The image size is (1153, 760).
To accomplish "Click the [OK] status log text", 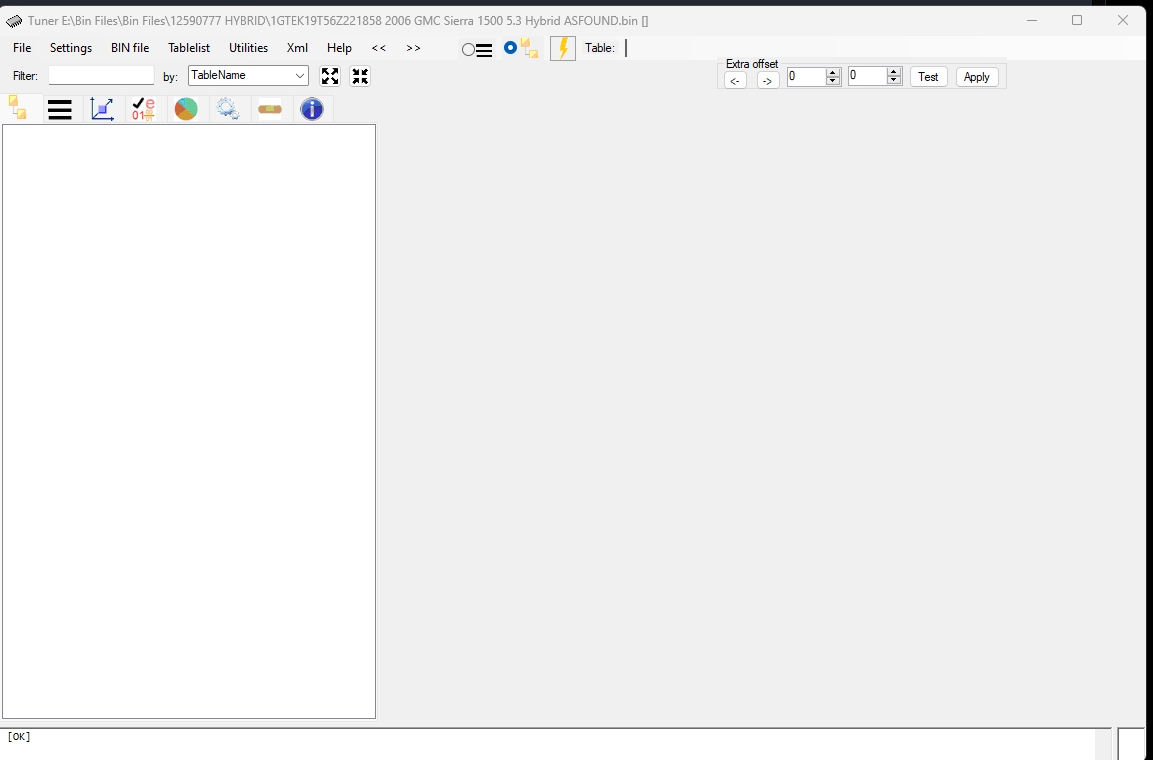I will 19,736.
